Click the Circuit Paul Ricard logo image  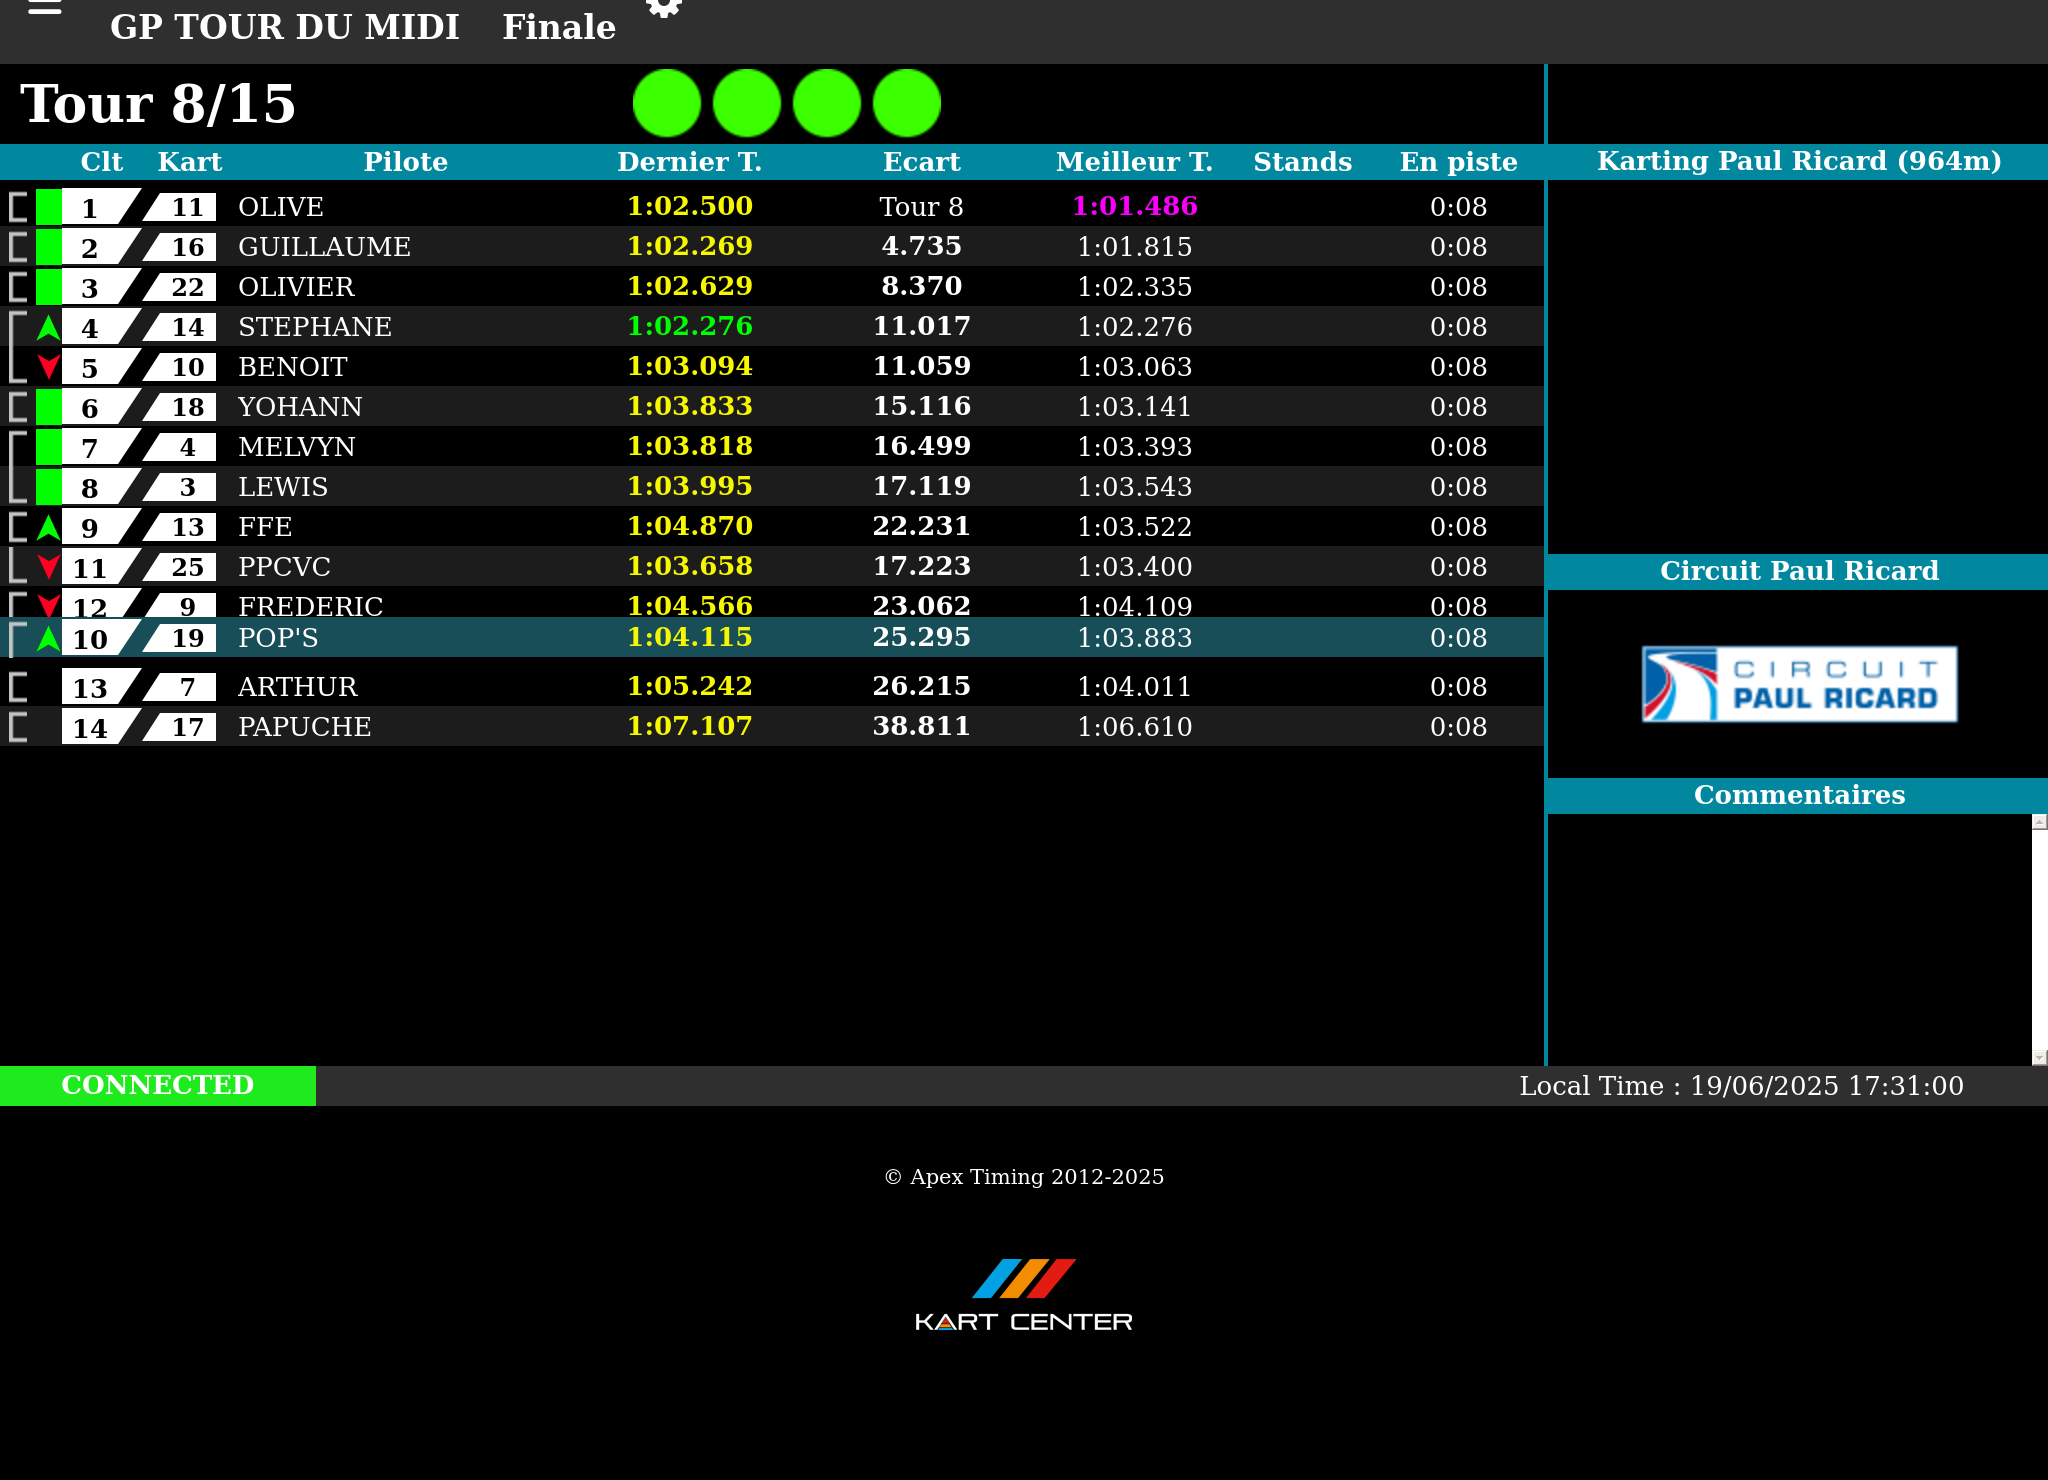tap(1799, 684)
